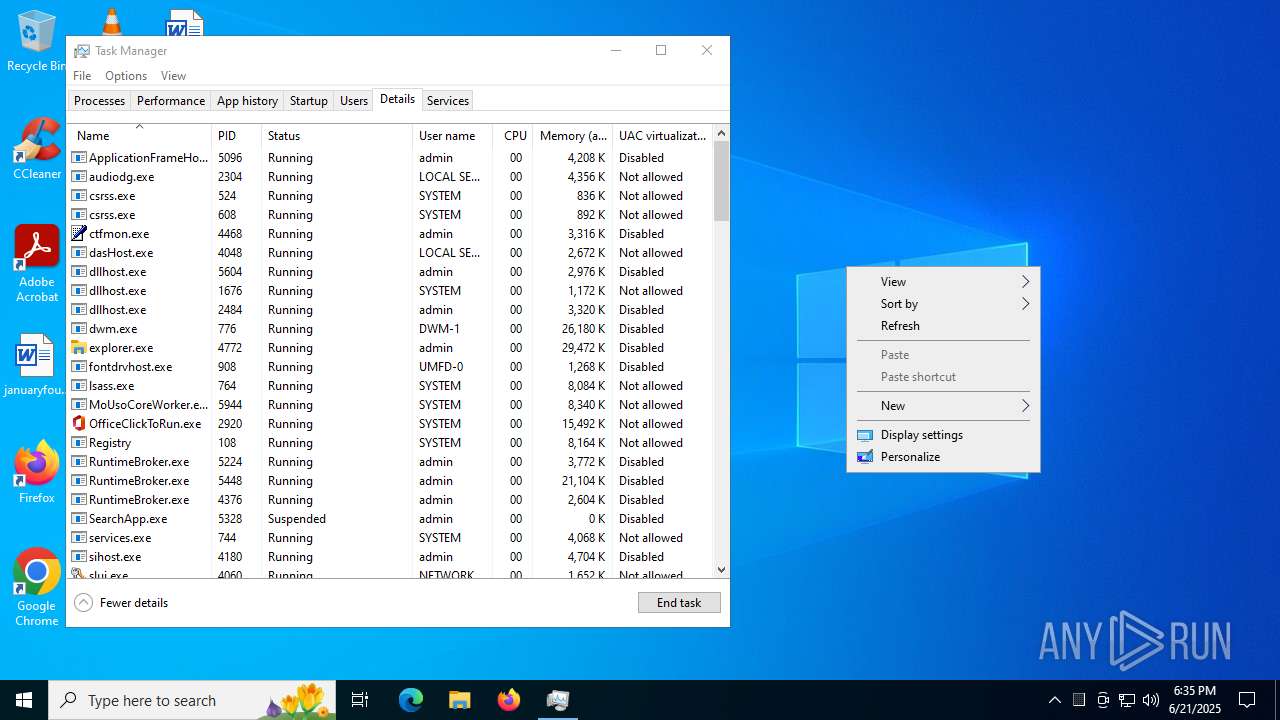Switch to the Services tab
Image resolution: width=1280 pixels, height=720 pixels.
[447, 101]
